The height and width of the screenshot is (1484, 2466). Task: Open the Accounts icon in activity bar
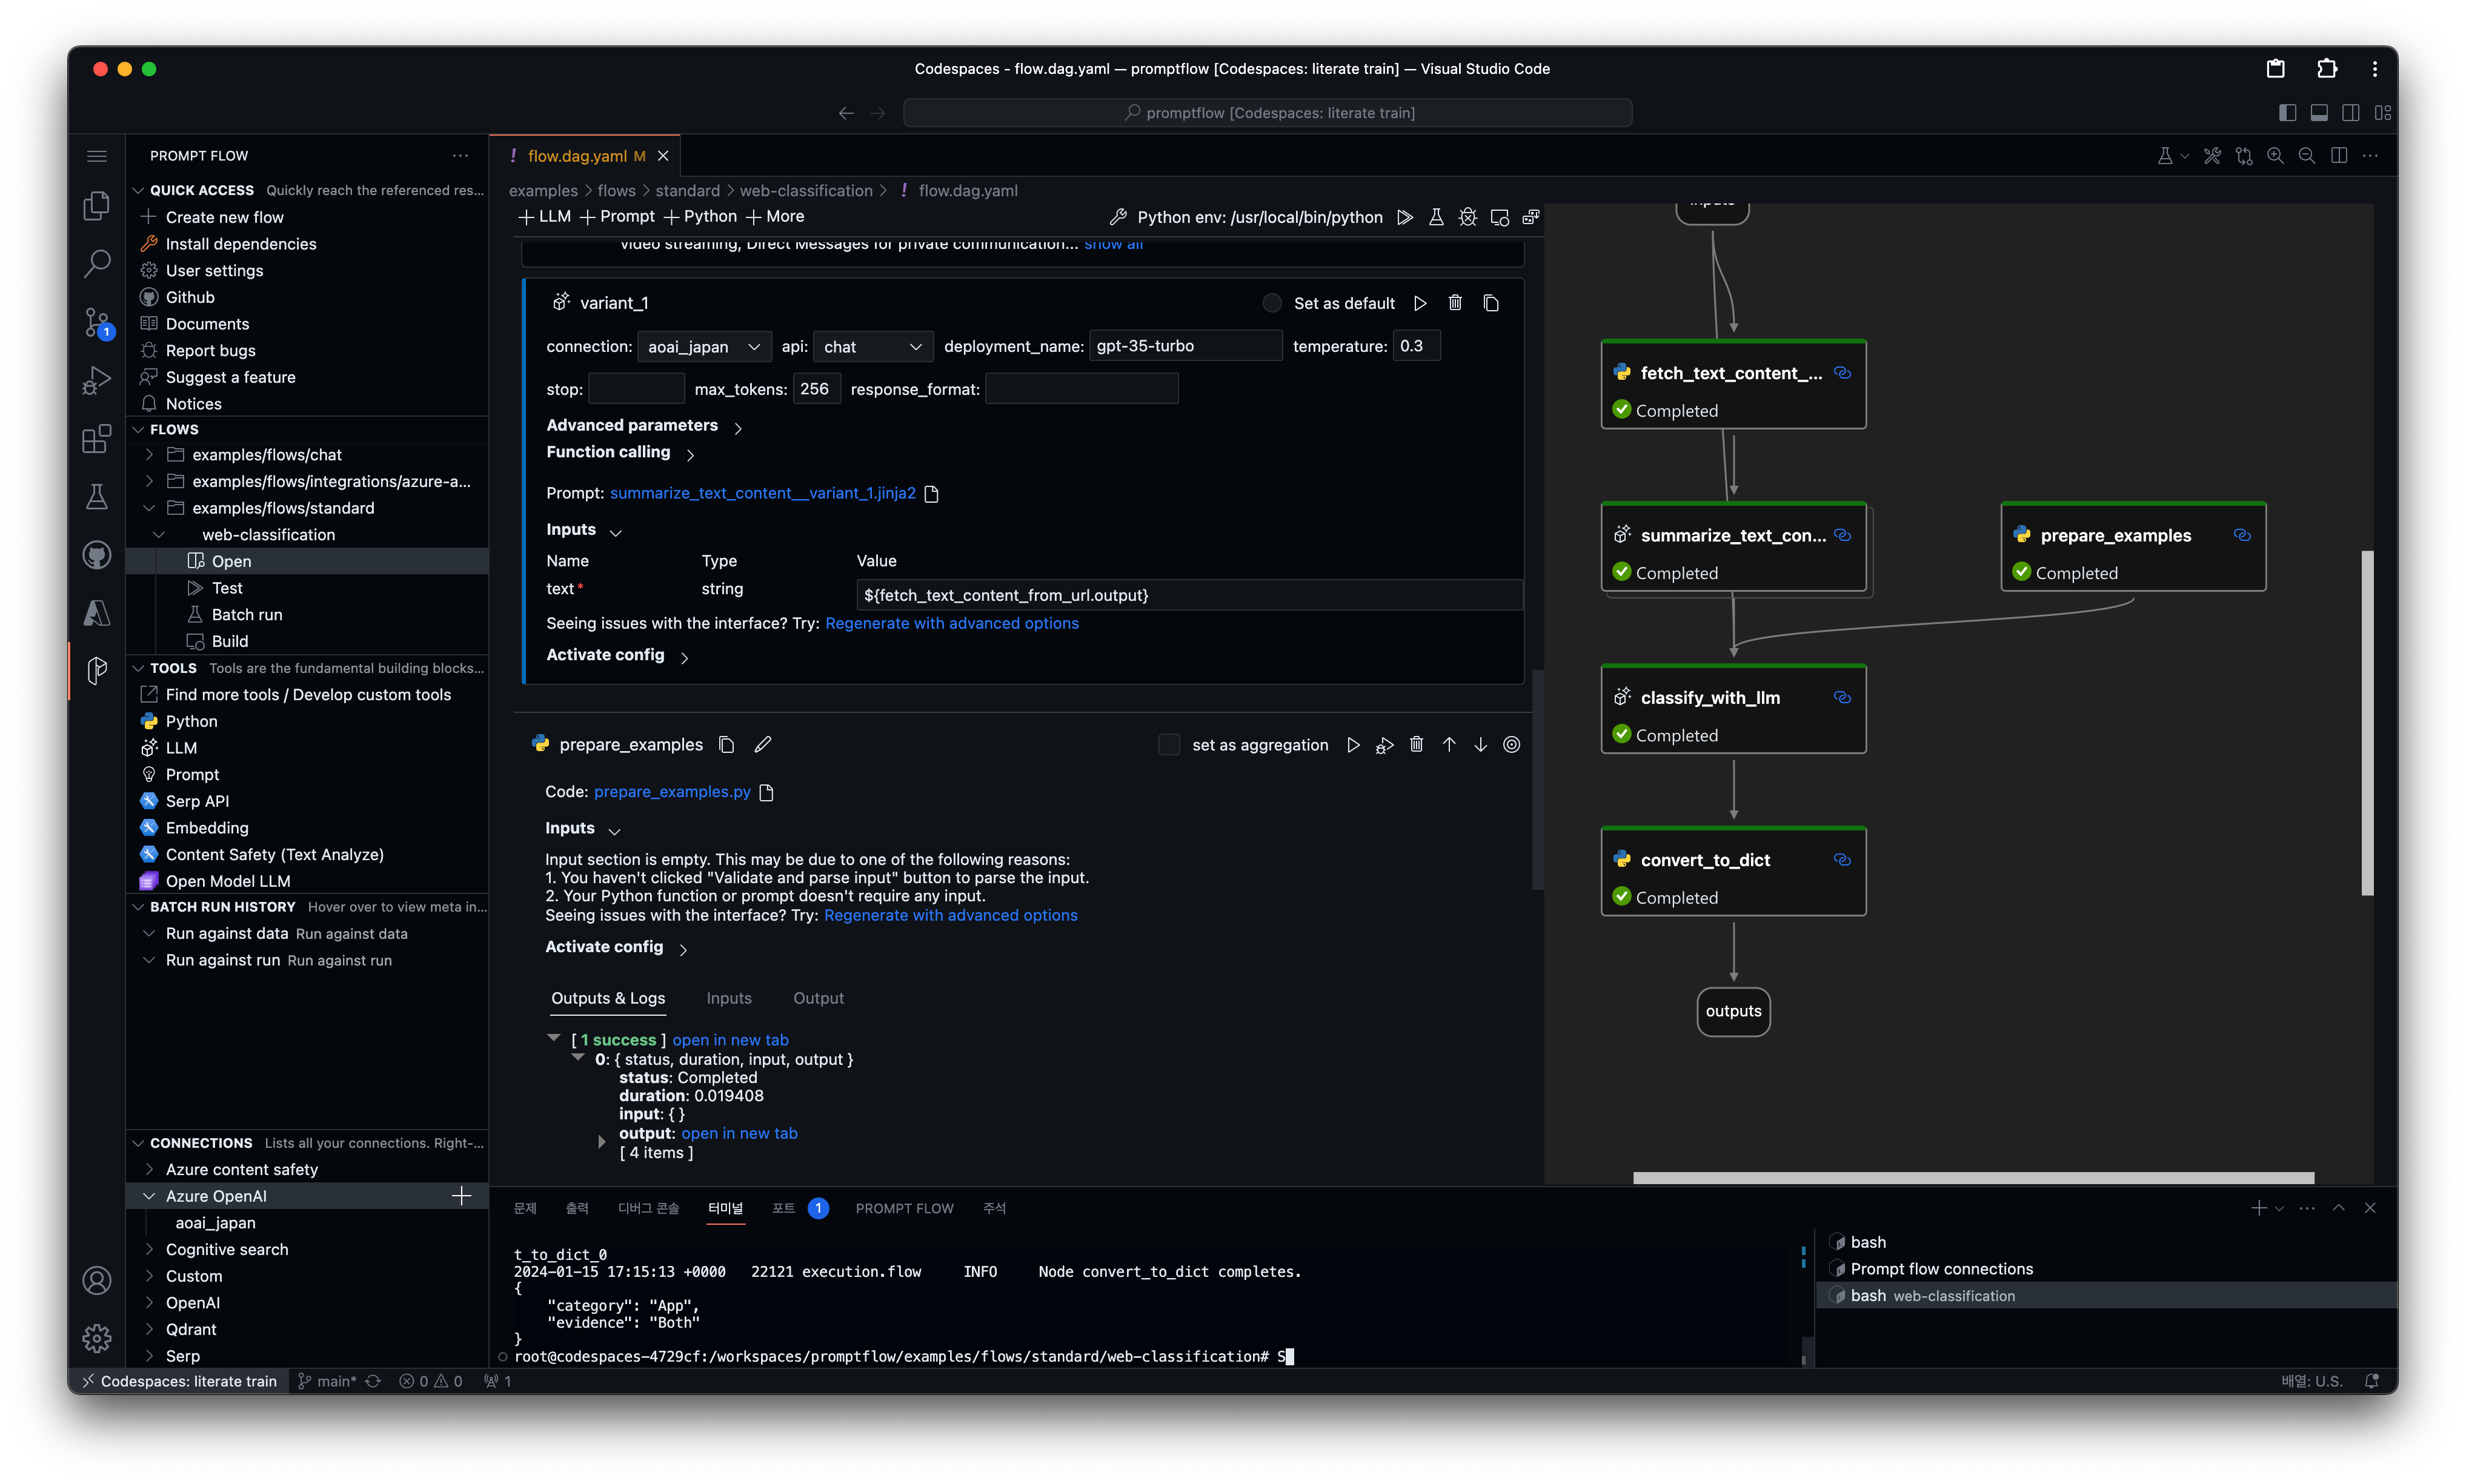coord(97,1281)
